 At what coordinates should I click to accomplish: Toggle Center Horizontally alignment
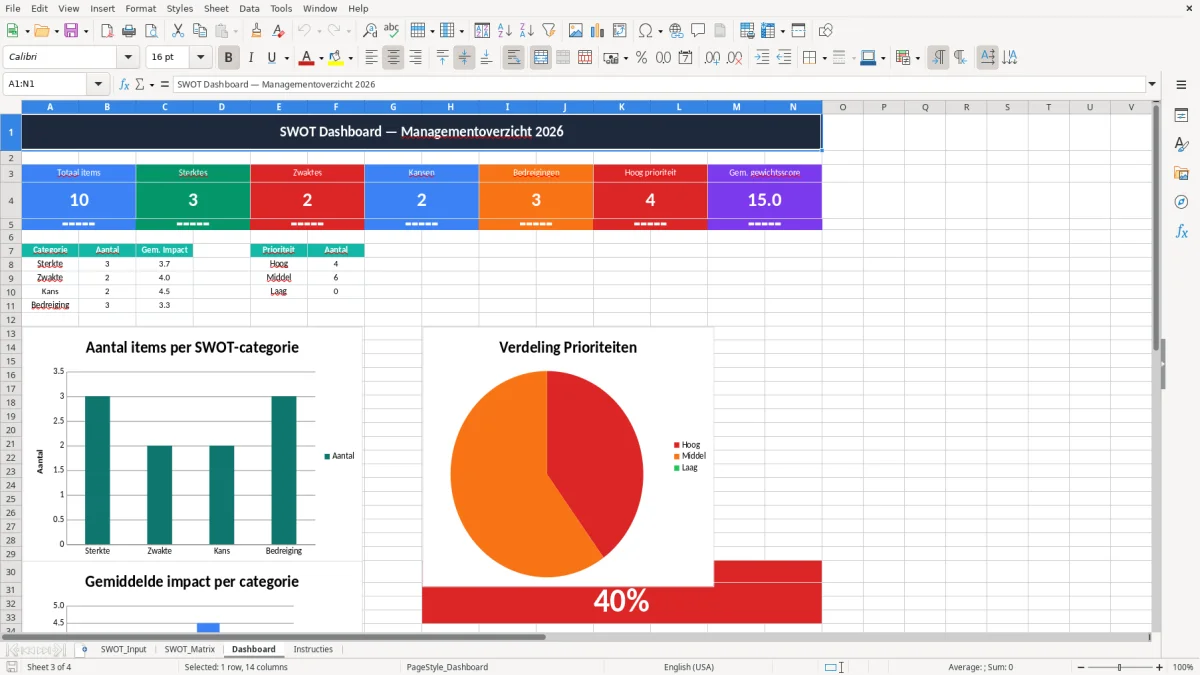[x=393, y=58]
